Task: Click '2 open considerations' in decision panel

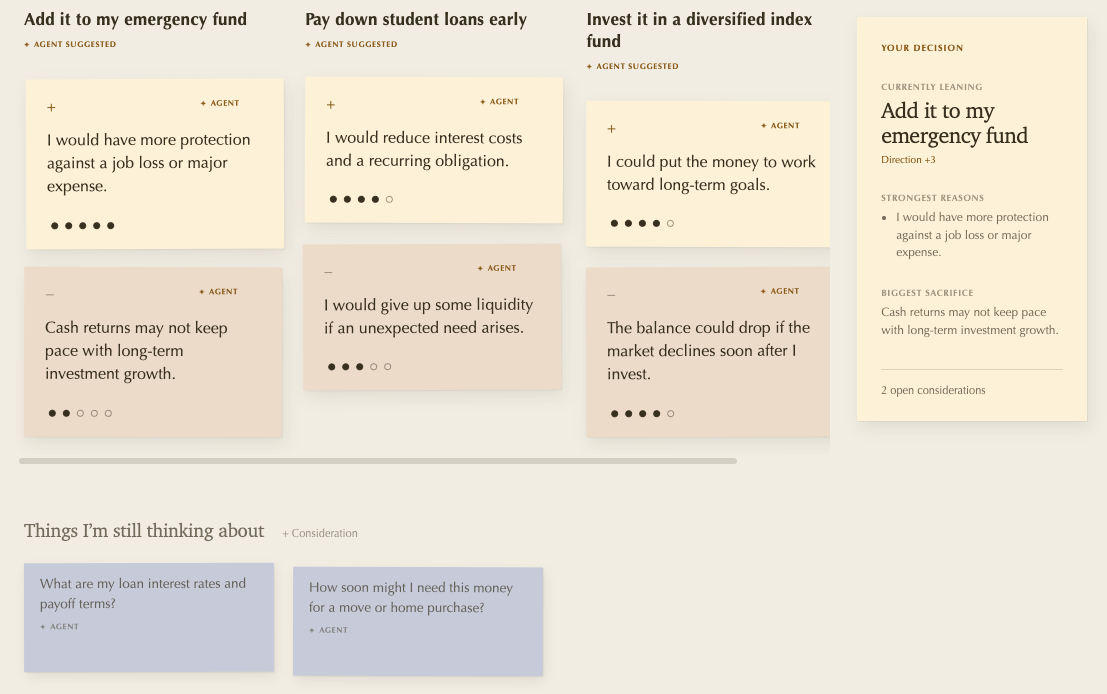Action: pos(933,390)
